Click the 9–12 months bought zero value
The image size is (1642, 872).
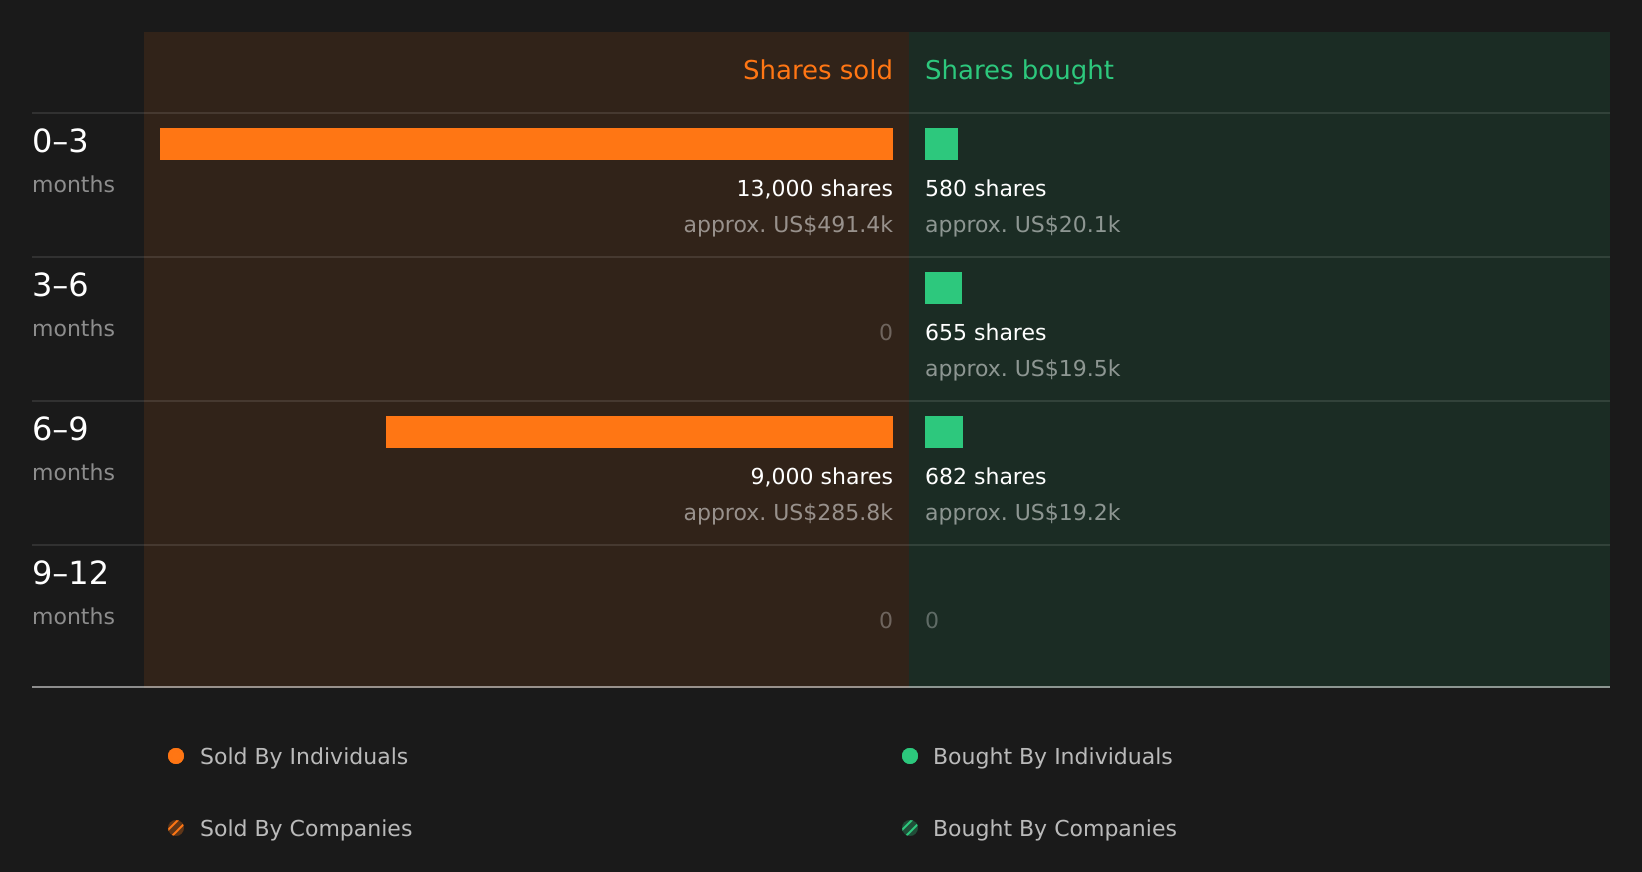coord(932,621)
